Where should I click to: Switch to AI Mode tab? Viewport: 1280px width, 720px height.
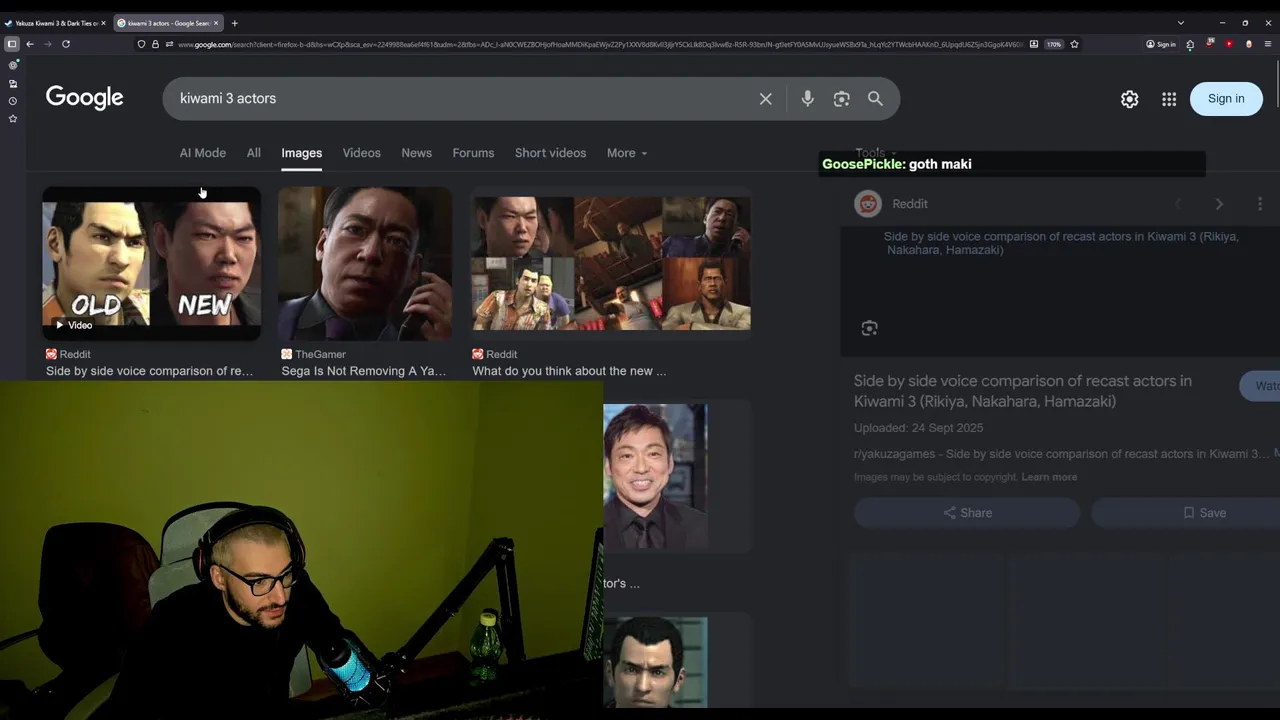pos(203,153)
